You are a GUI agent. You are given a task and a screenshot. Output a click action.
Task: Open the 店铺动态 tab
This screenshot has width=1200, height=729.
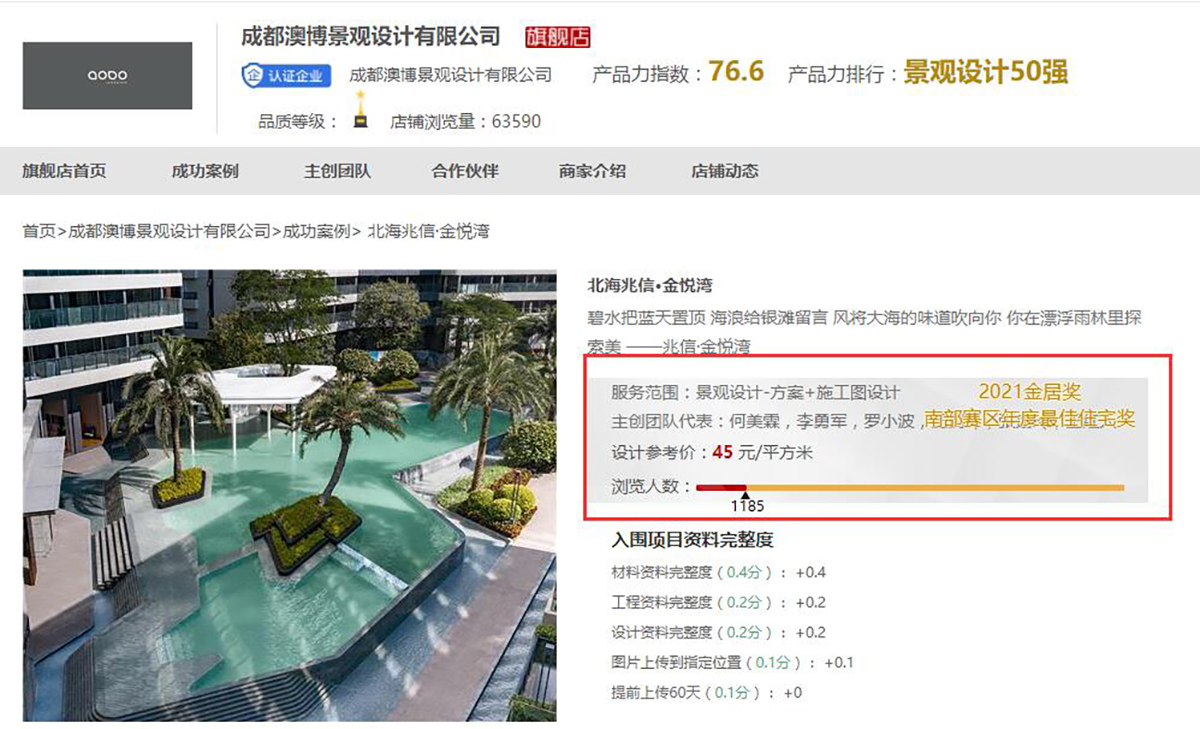click(725, 171)
